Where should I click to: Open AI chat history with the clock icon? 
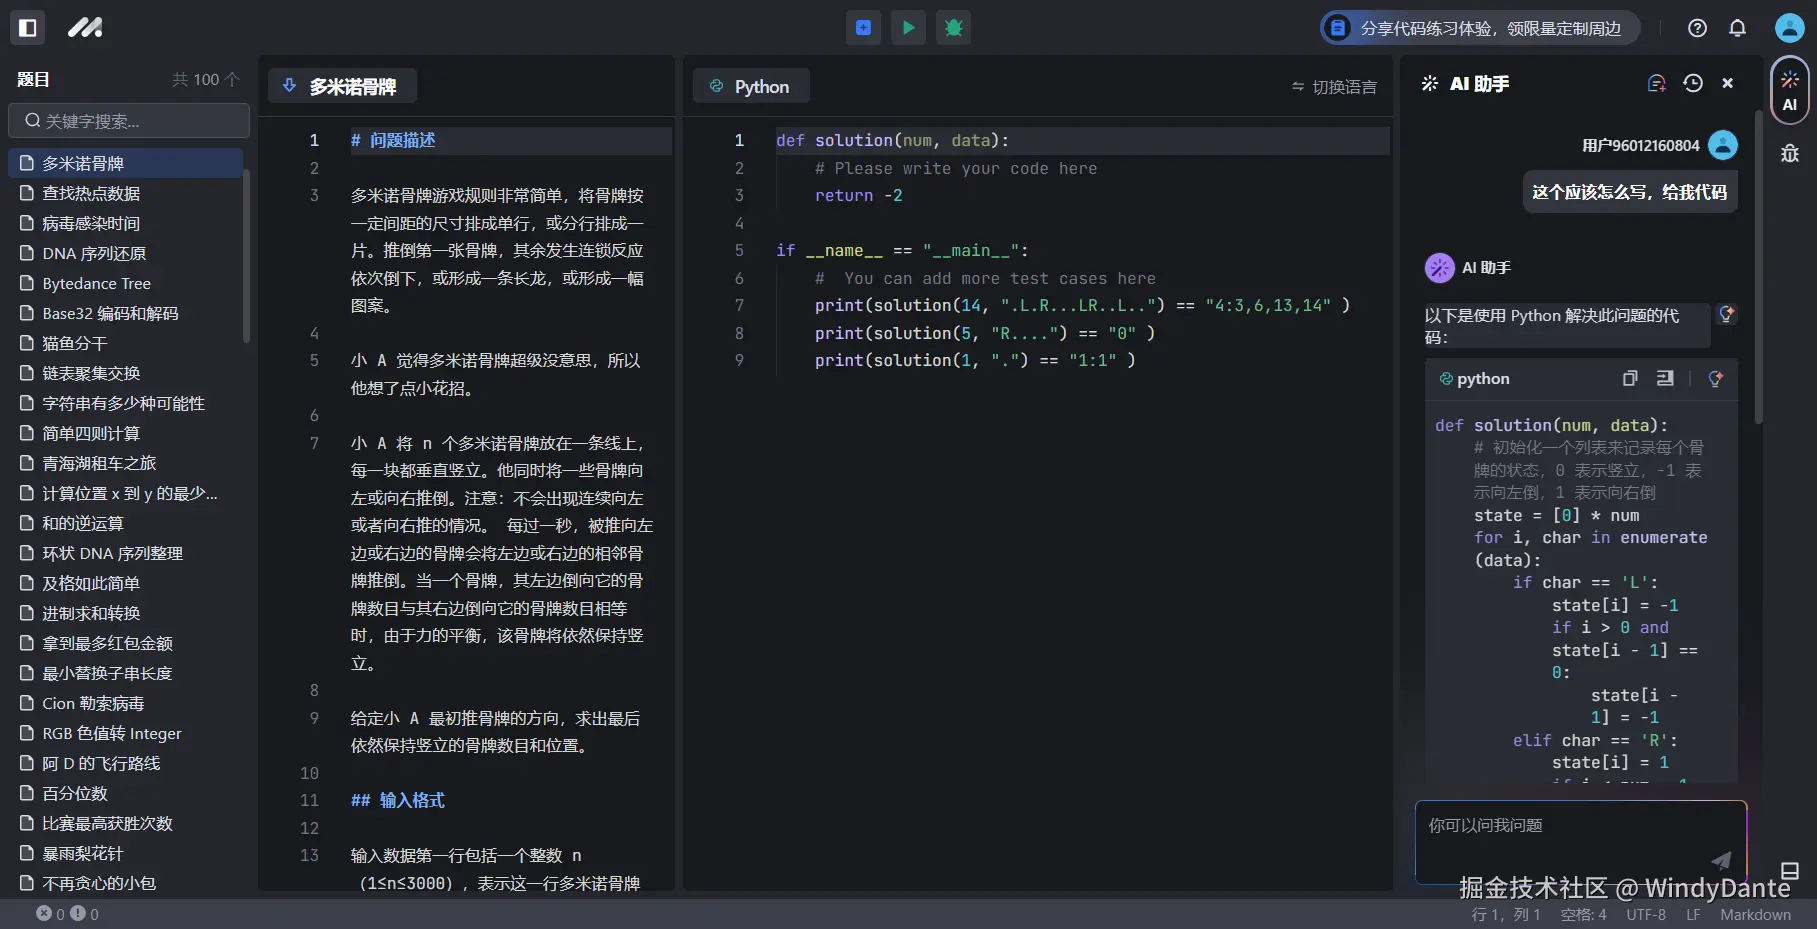[1692, 83]
